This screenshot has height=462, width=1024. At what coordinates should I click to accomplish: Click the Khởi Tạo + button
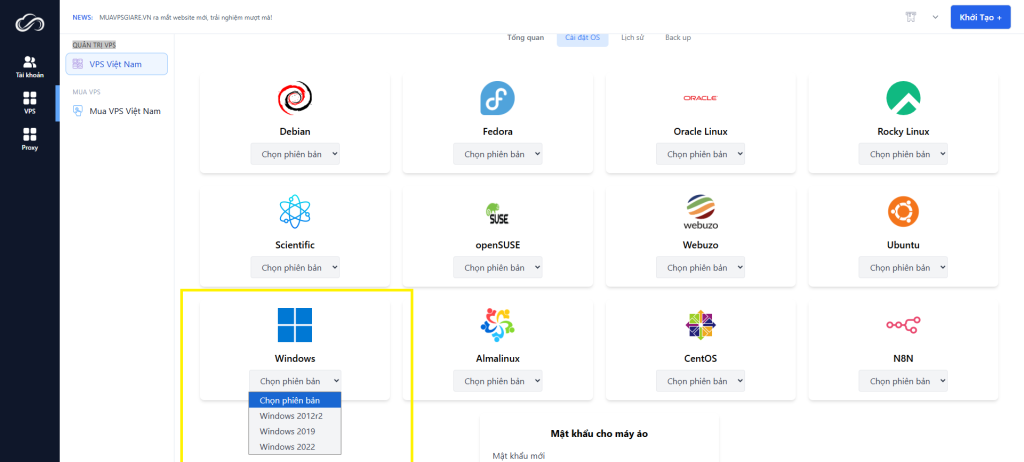coord(979,18)
